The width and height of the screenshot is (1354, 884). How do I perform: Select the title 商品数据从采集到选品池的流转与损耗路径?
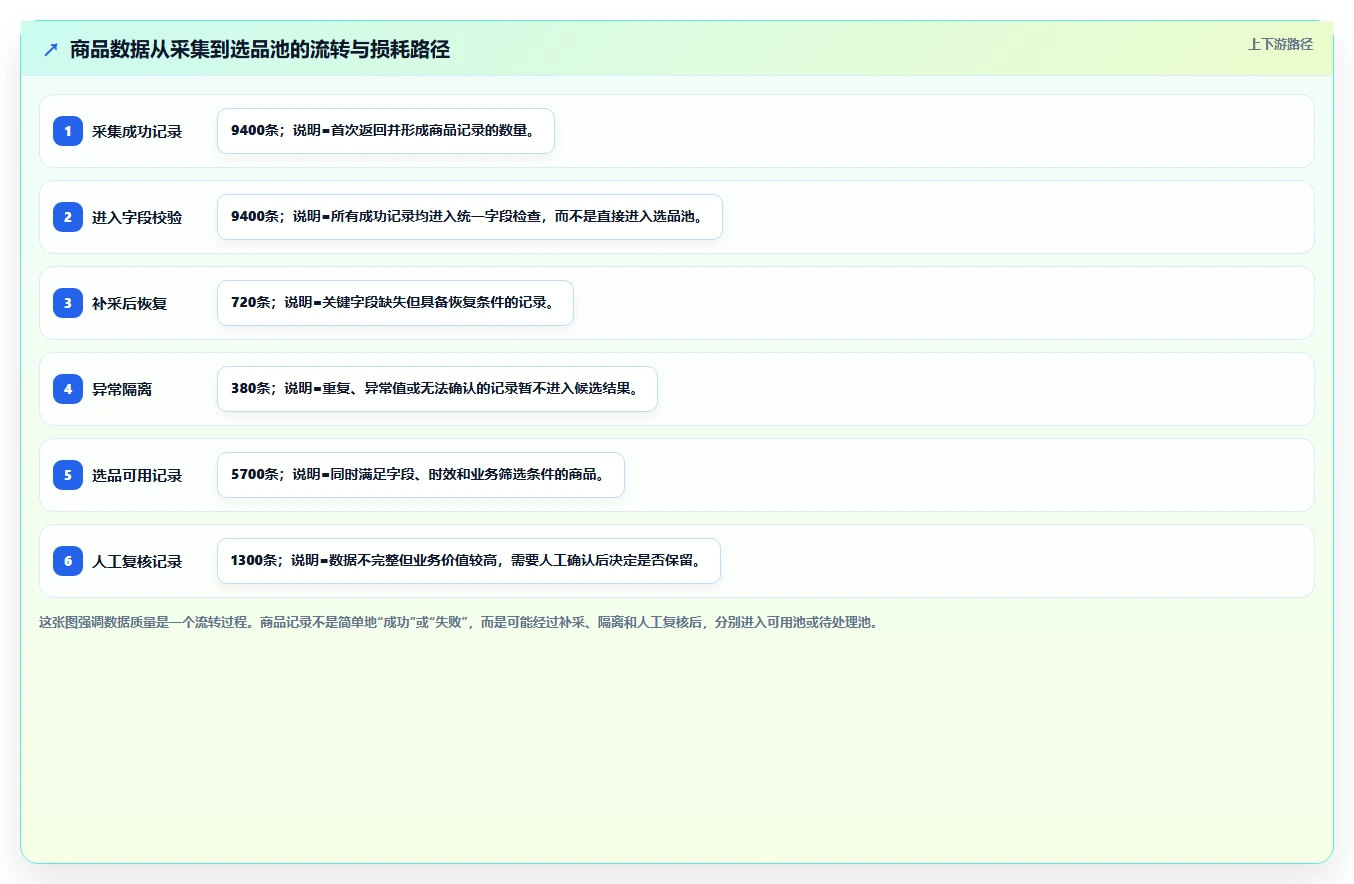(260, 50)
